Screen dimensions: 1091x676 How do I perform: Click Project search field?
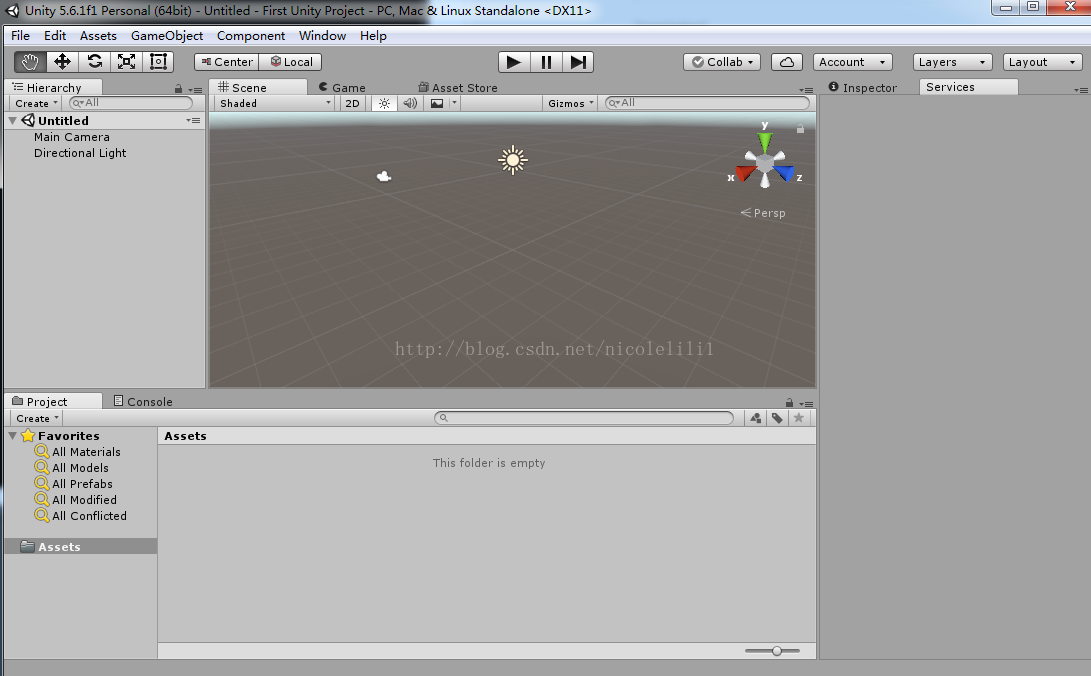coord(584,418)
